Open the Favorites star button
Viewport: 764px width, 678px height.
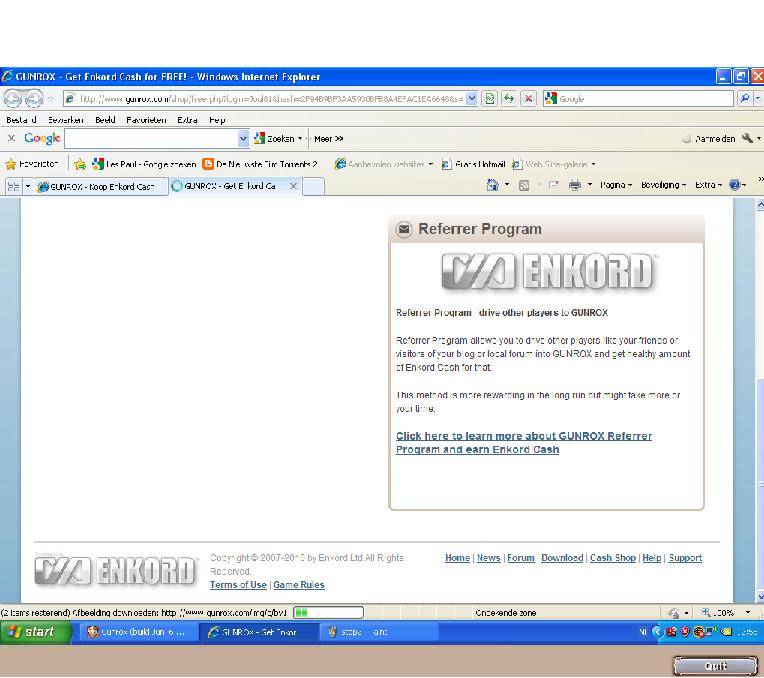(x=32, y=164)
